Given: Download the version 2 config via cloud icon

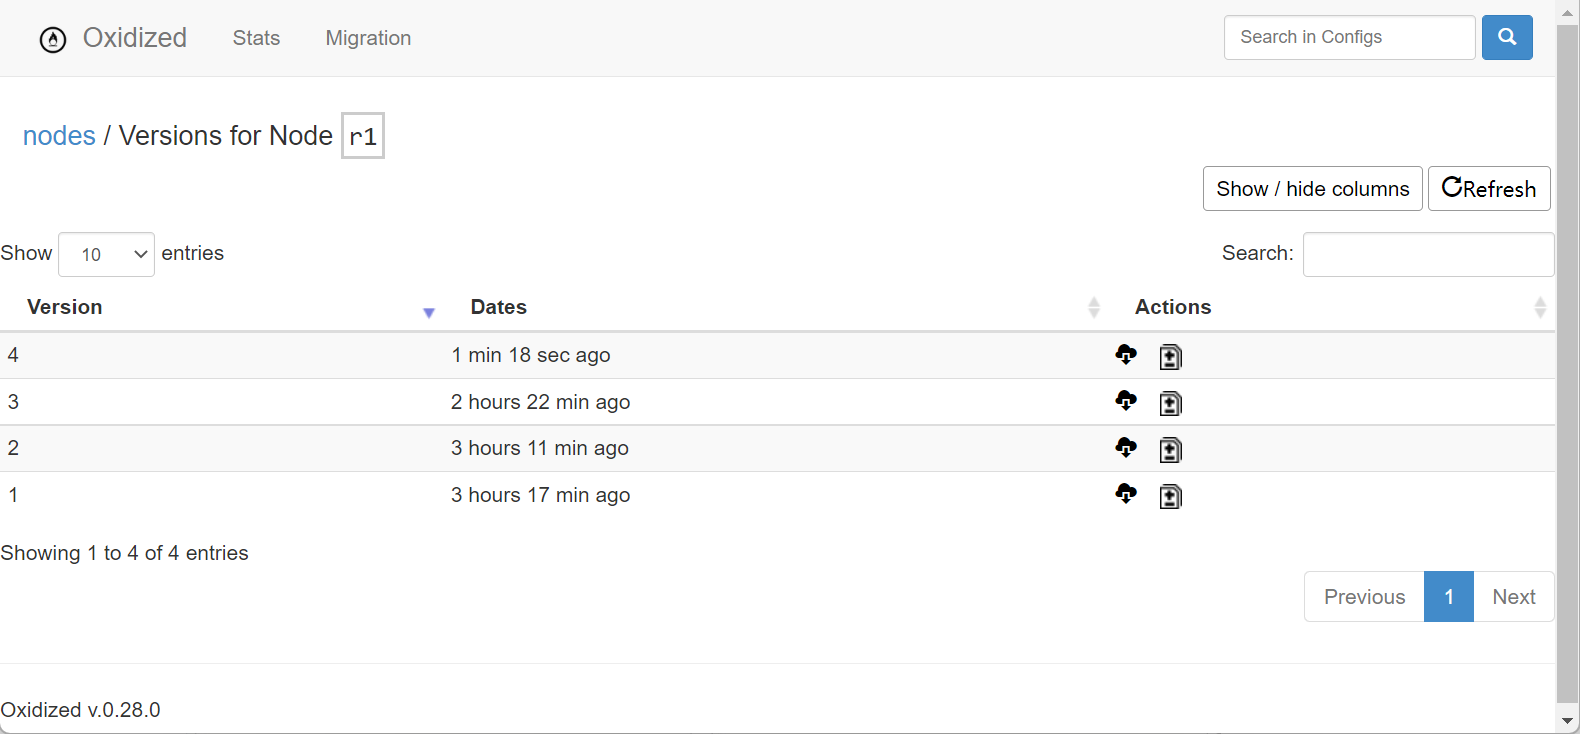Looking at the screenshot, I should (x=1126, y=447).
